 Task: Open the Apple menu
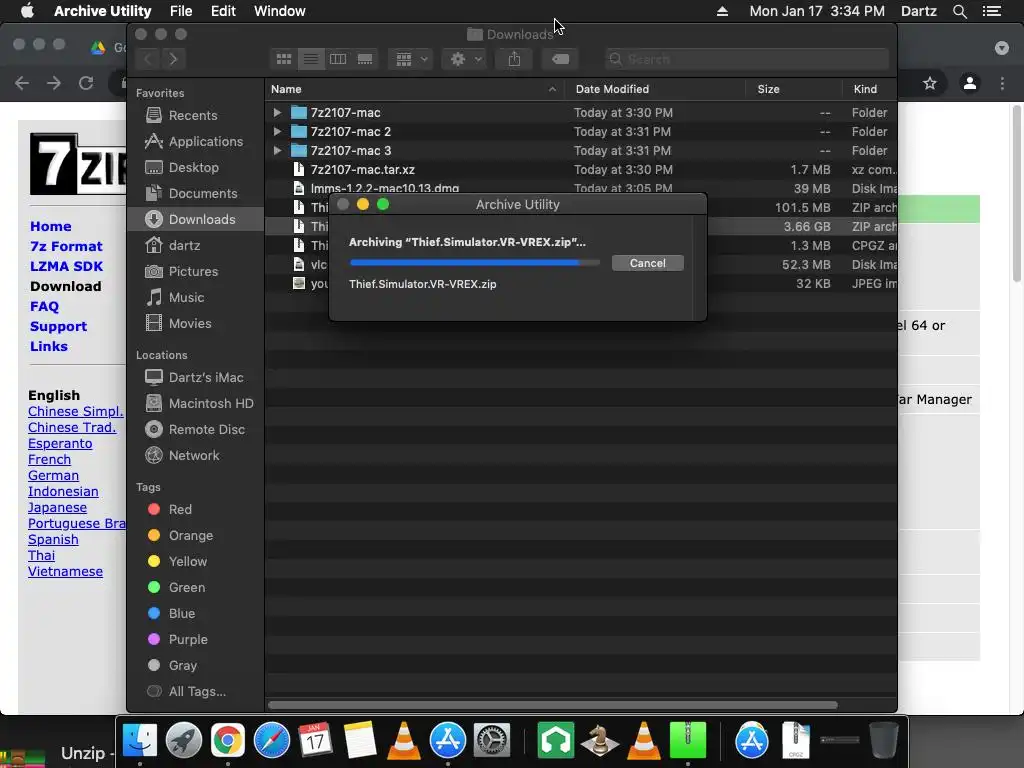tap(27, 11)
